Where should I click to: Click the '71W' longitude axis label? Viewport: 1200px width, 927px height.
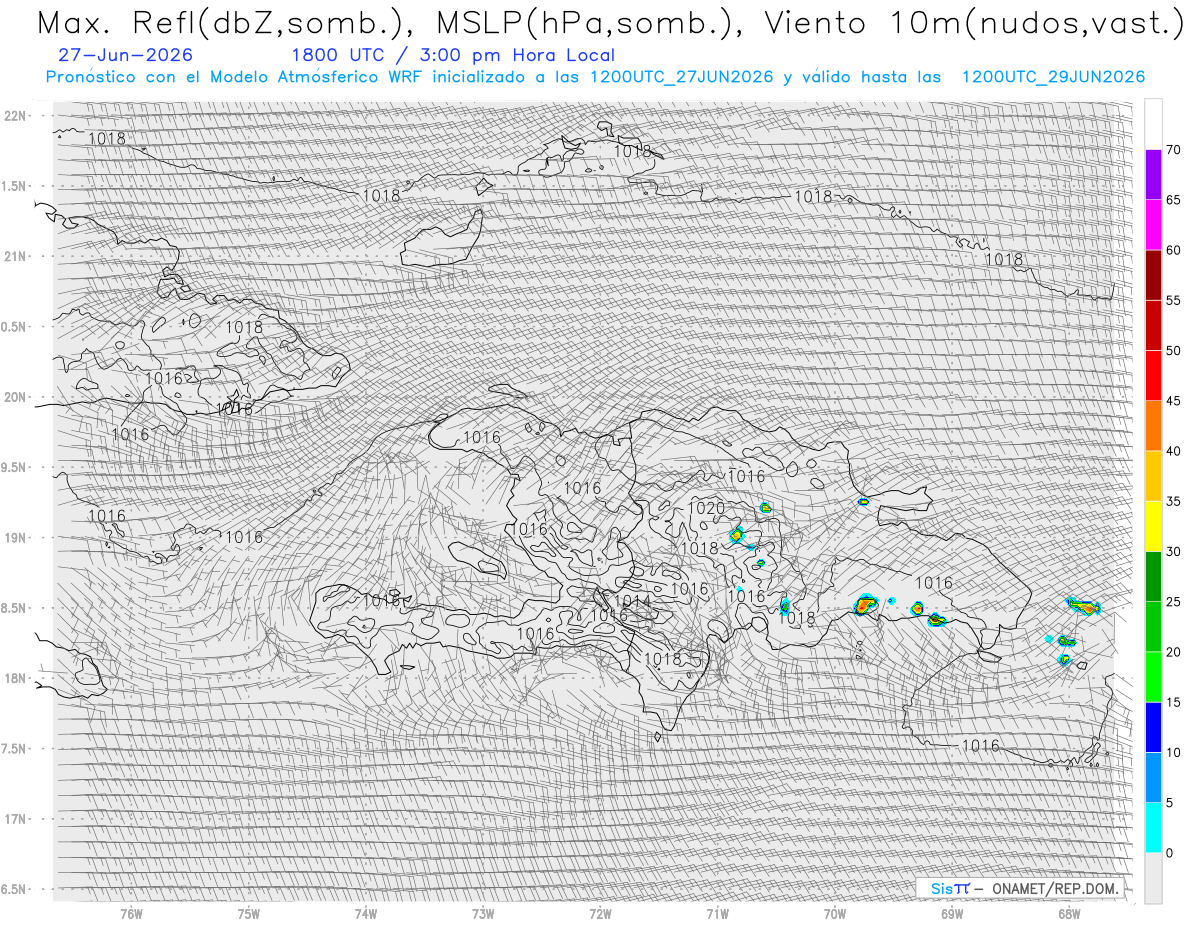(717, 913)
